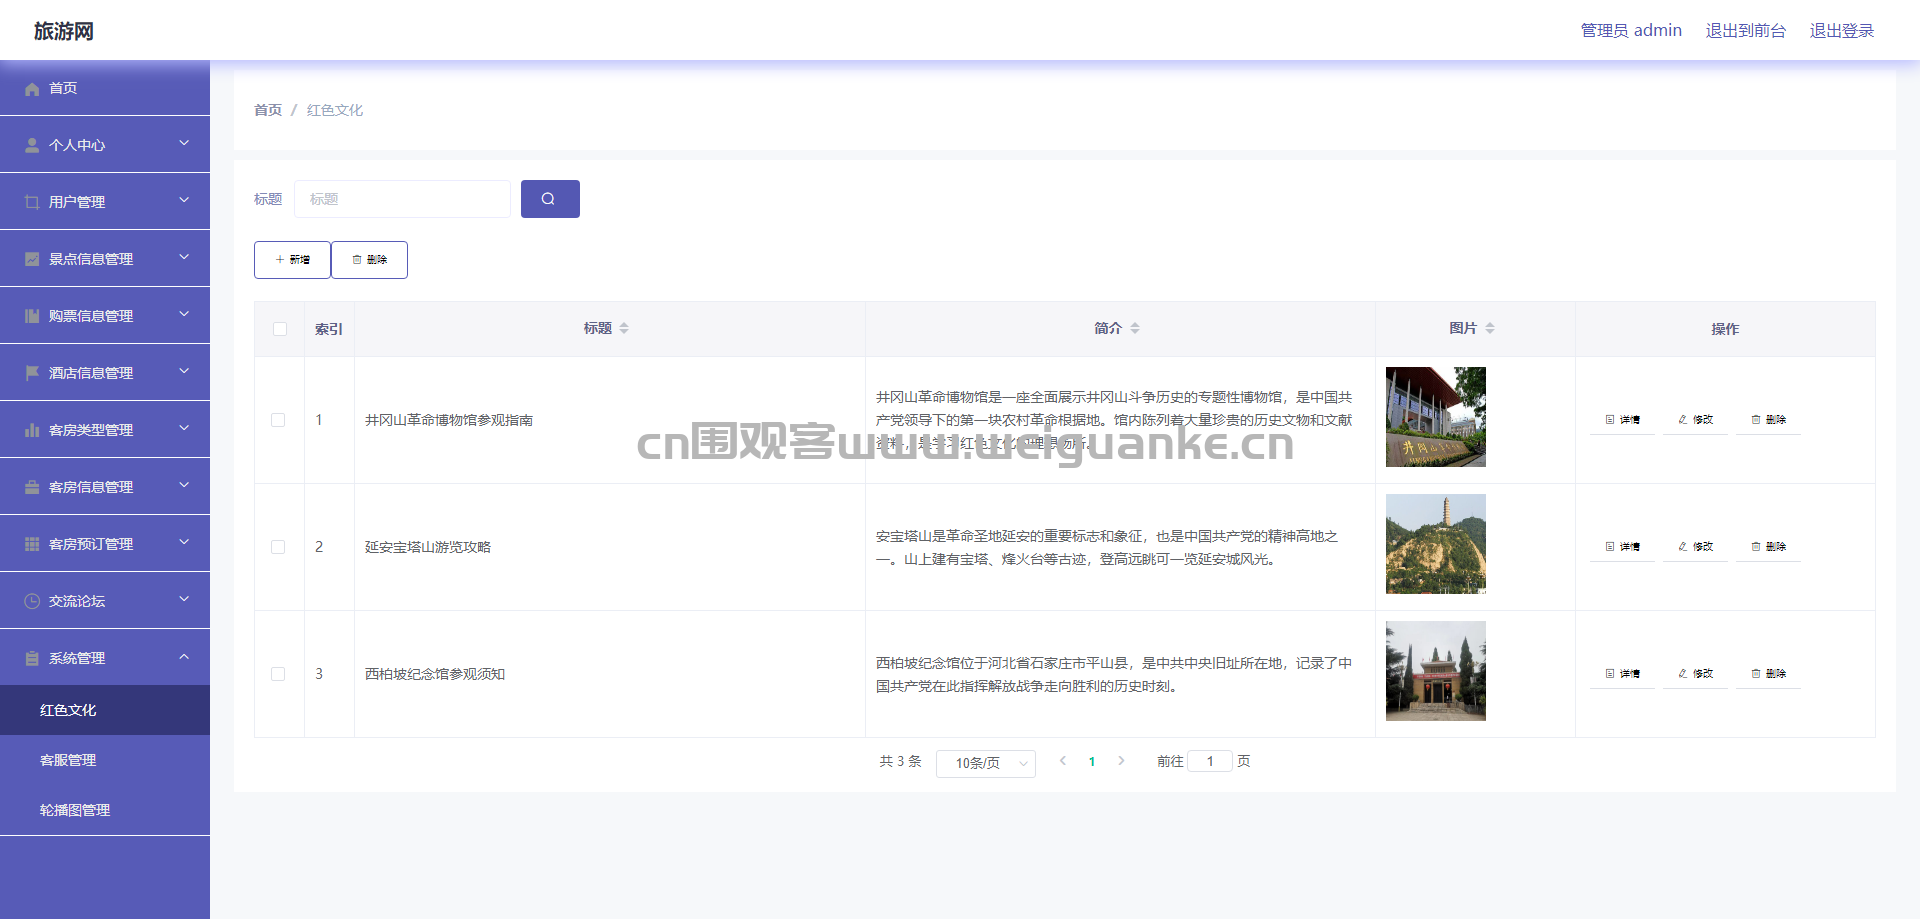Viewport: 1920px width, 919px height.
Task: Click 退出到前台 in the header
Action: (1746, 30)
